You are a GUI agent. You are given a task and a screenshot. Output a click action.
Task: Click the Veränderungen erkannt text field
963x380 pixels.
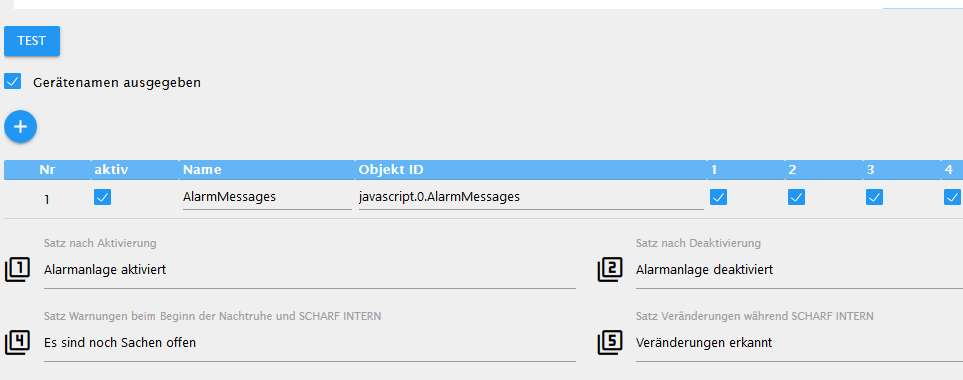click(x=799, y=343)
